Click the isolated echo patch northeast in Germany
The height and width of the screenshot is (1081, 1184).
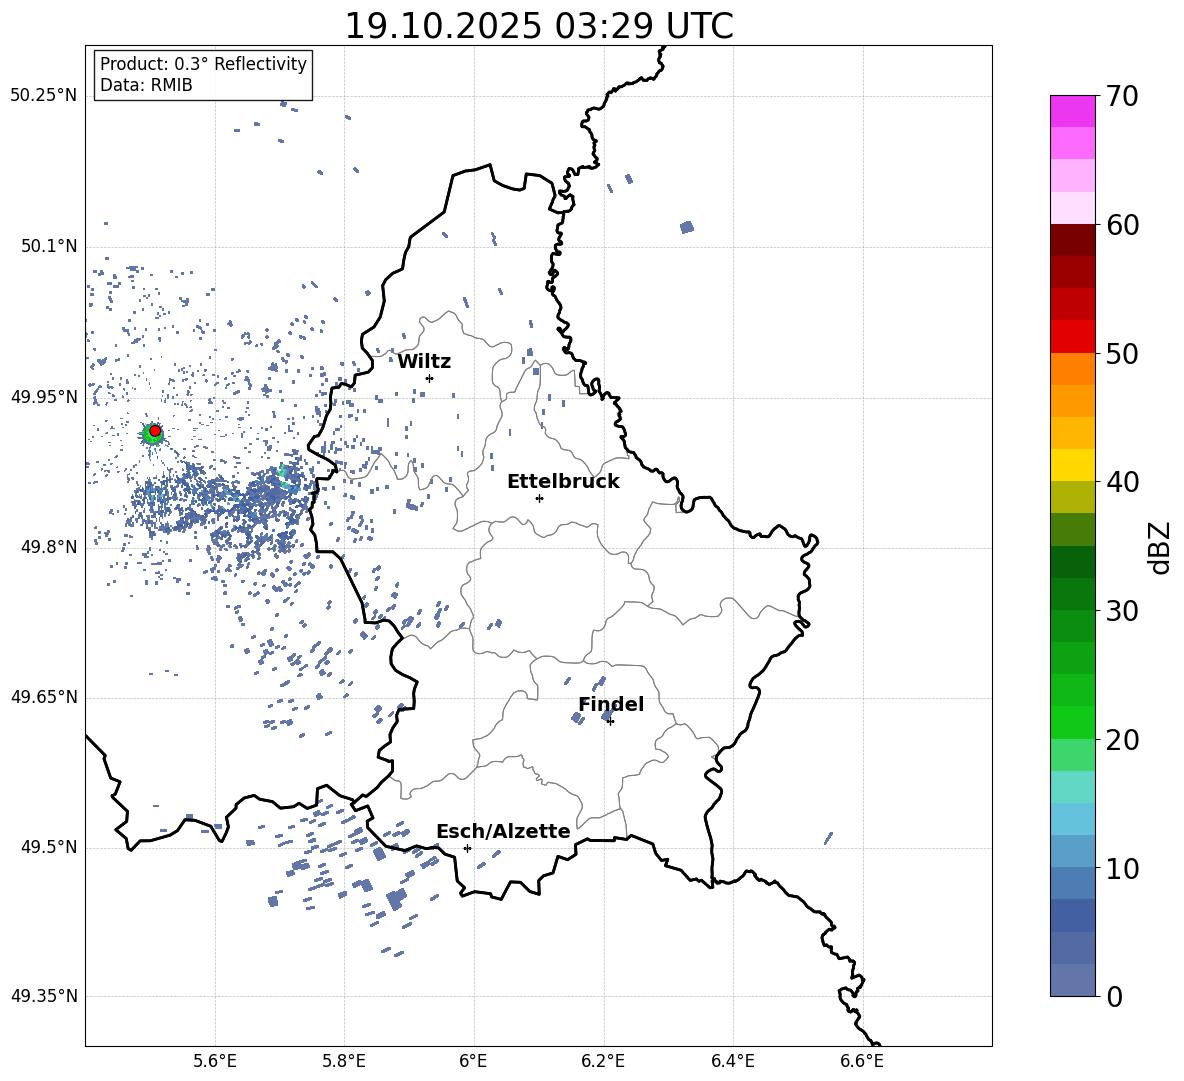(686, 227)
